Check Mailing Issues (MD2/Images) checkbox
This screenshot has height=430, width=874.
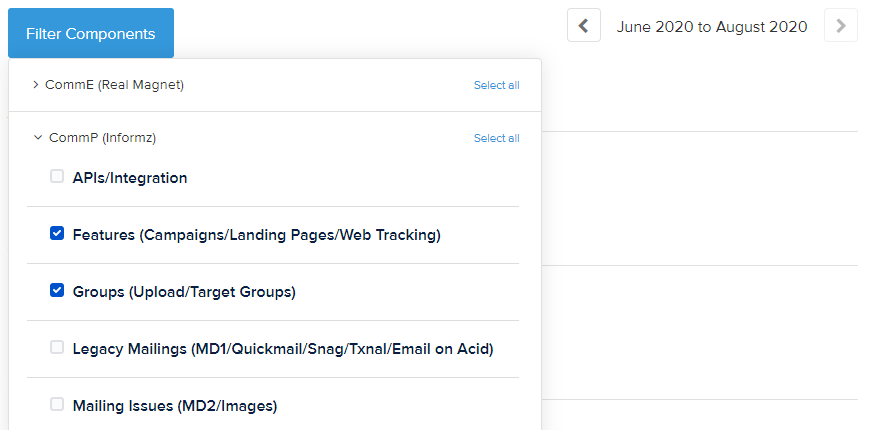[57, 404]
